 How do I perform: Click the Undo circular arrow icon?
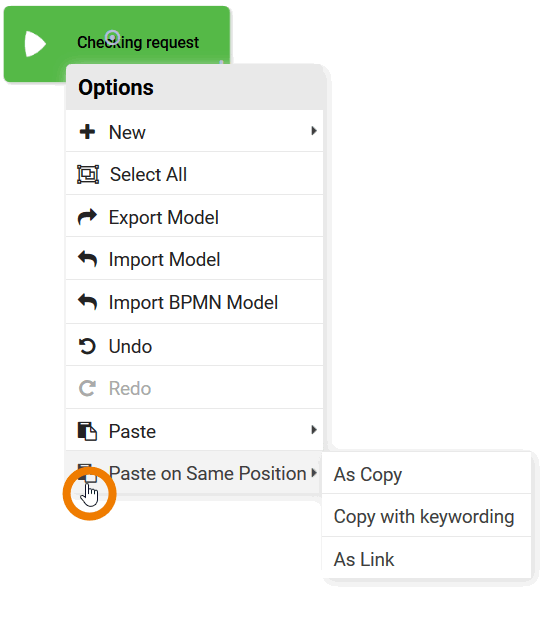coord(87,346)
